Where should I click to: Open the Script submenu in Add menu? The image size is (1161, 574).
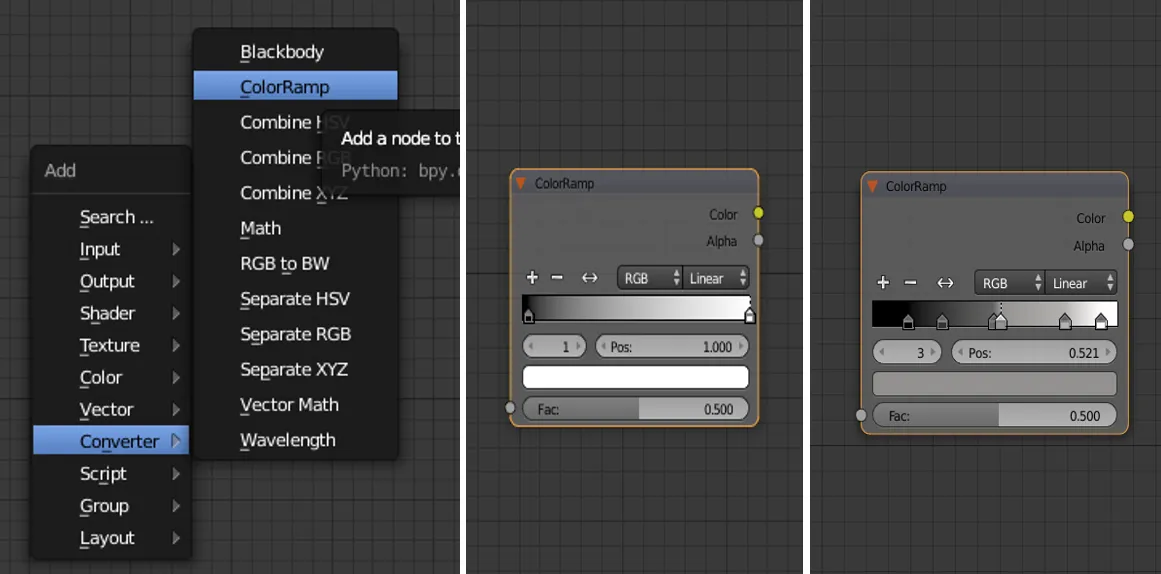[x=111, y=473]
